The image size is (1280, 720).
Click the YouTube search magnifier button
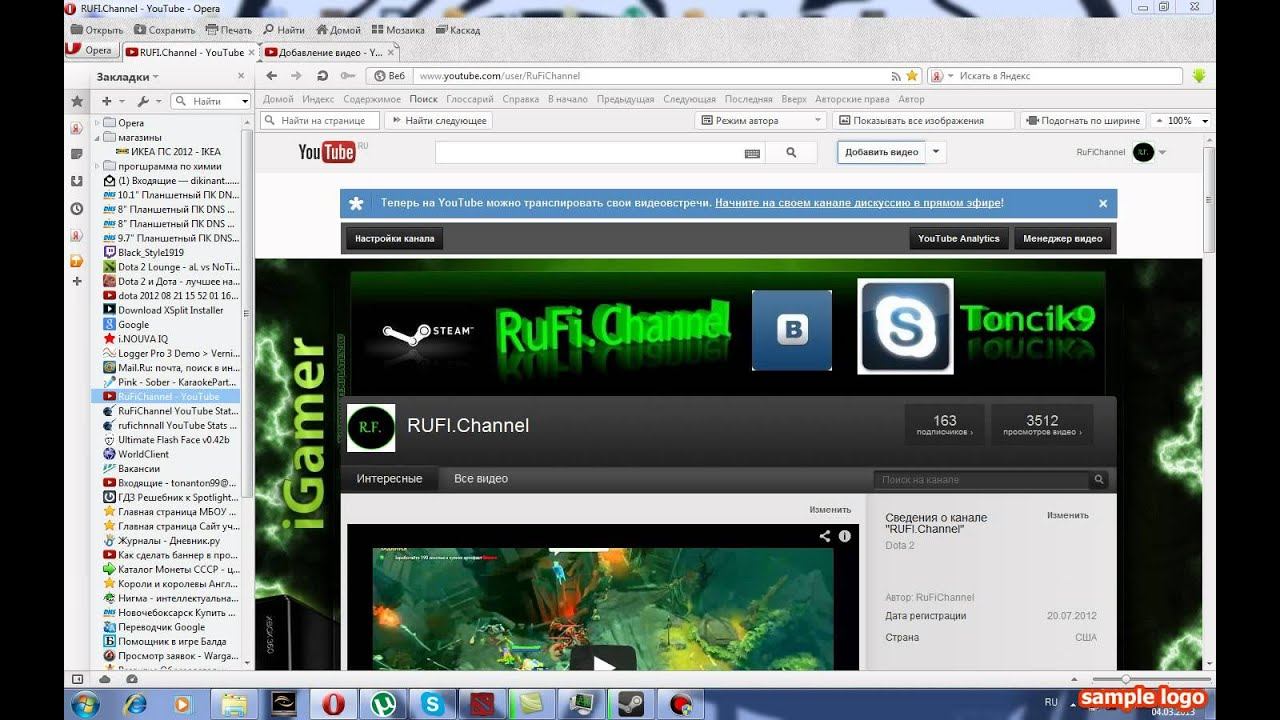[791, 153]
